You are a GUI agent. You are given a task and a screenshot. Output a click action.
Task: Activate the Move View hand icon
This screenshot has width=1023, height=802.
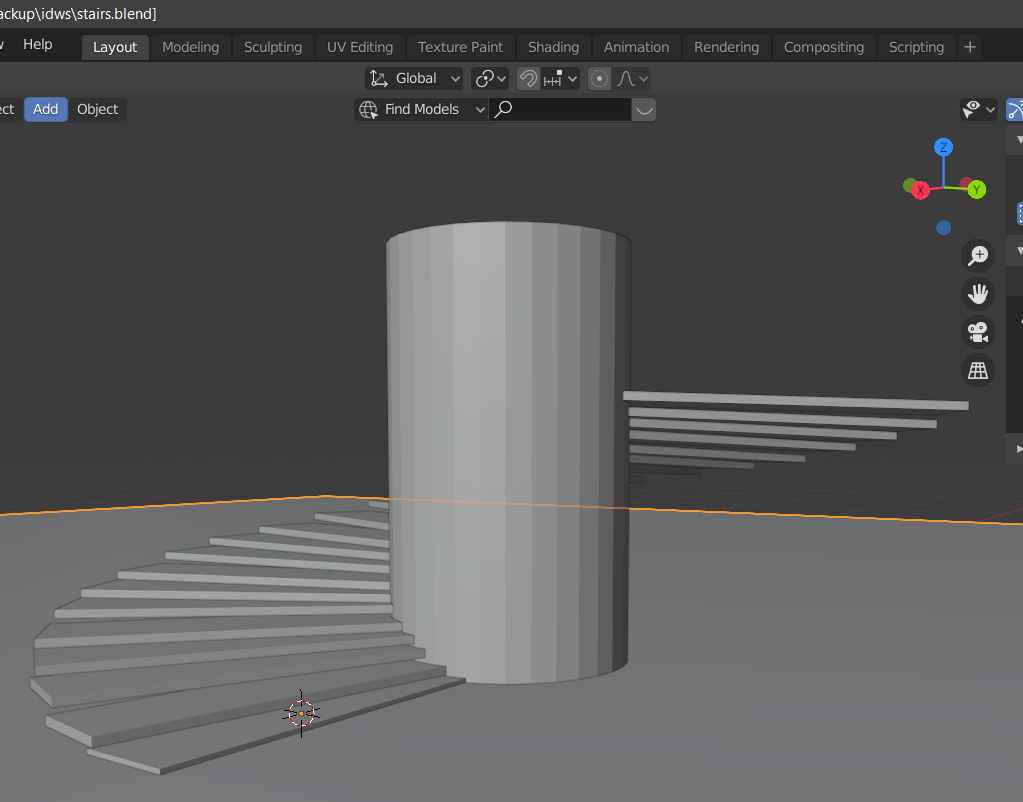click(977, 293)
